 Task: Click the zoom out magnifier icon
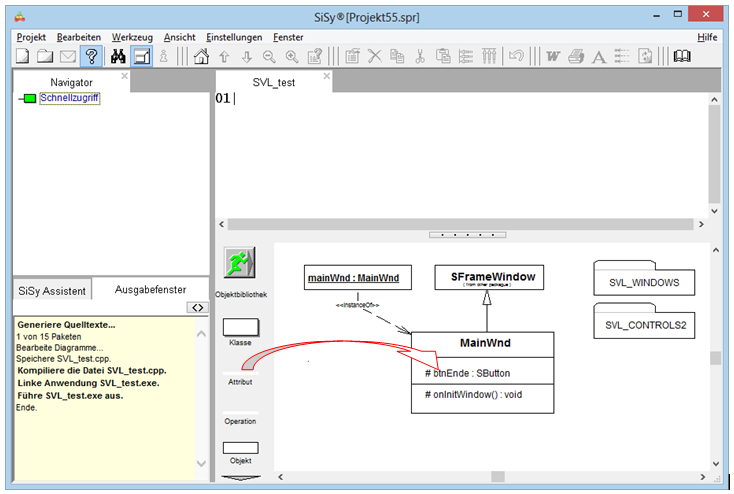(269, 57)
